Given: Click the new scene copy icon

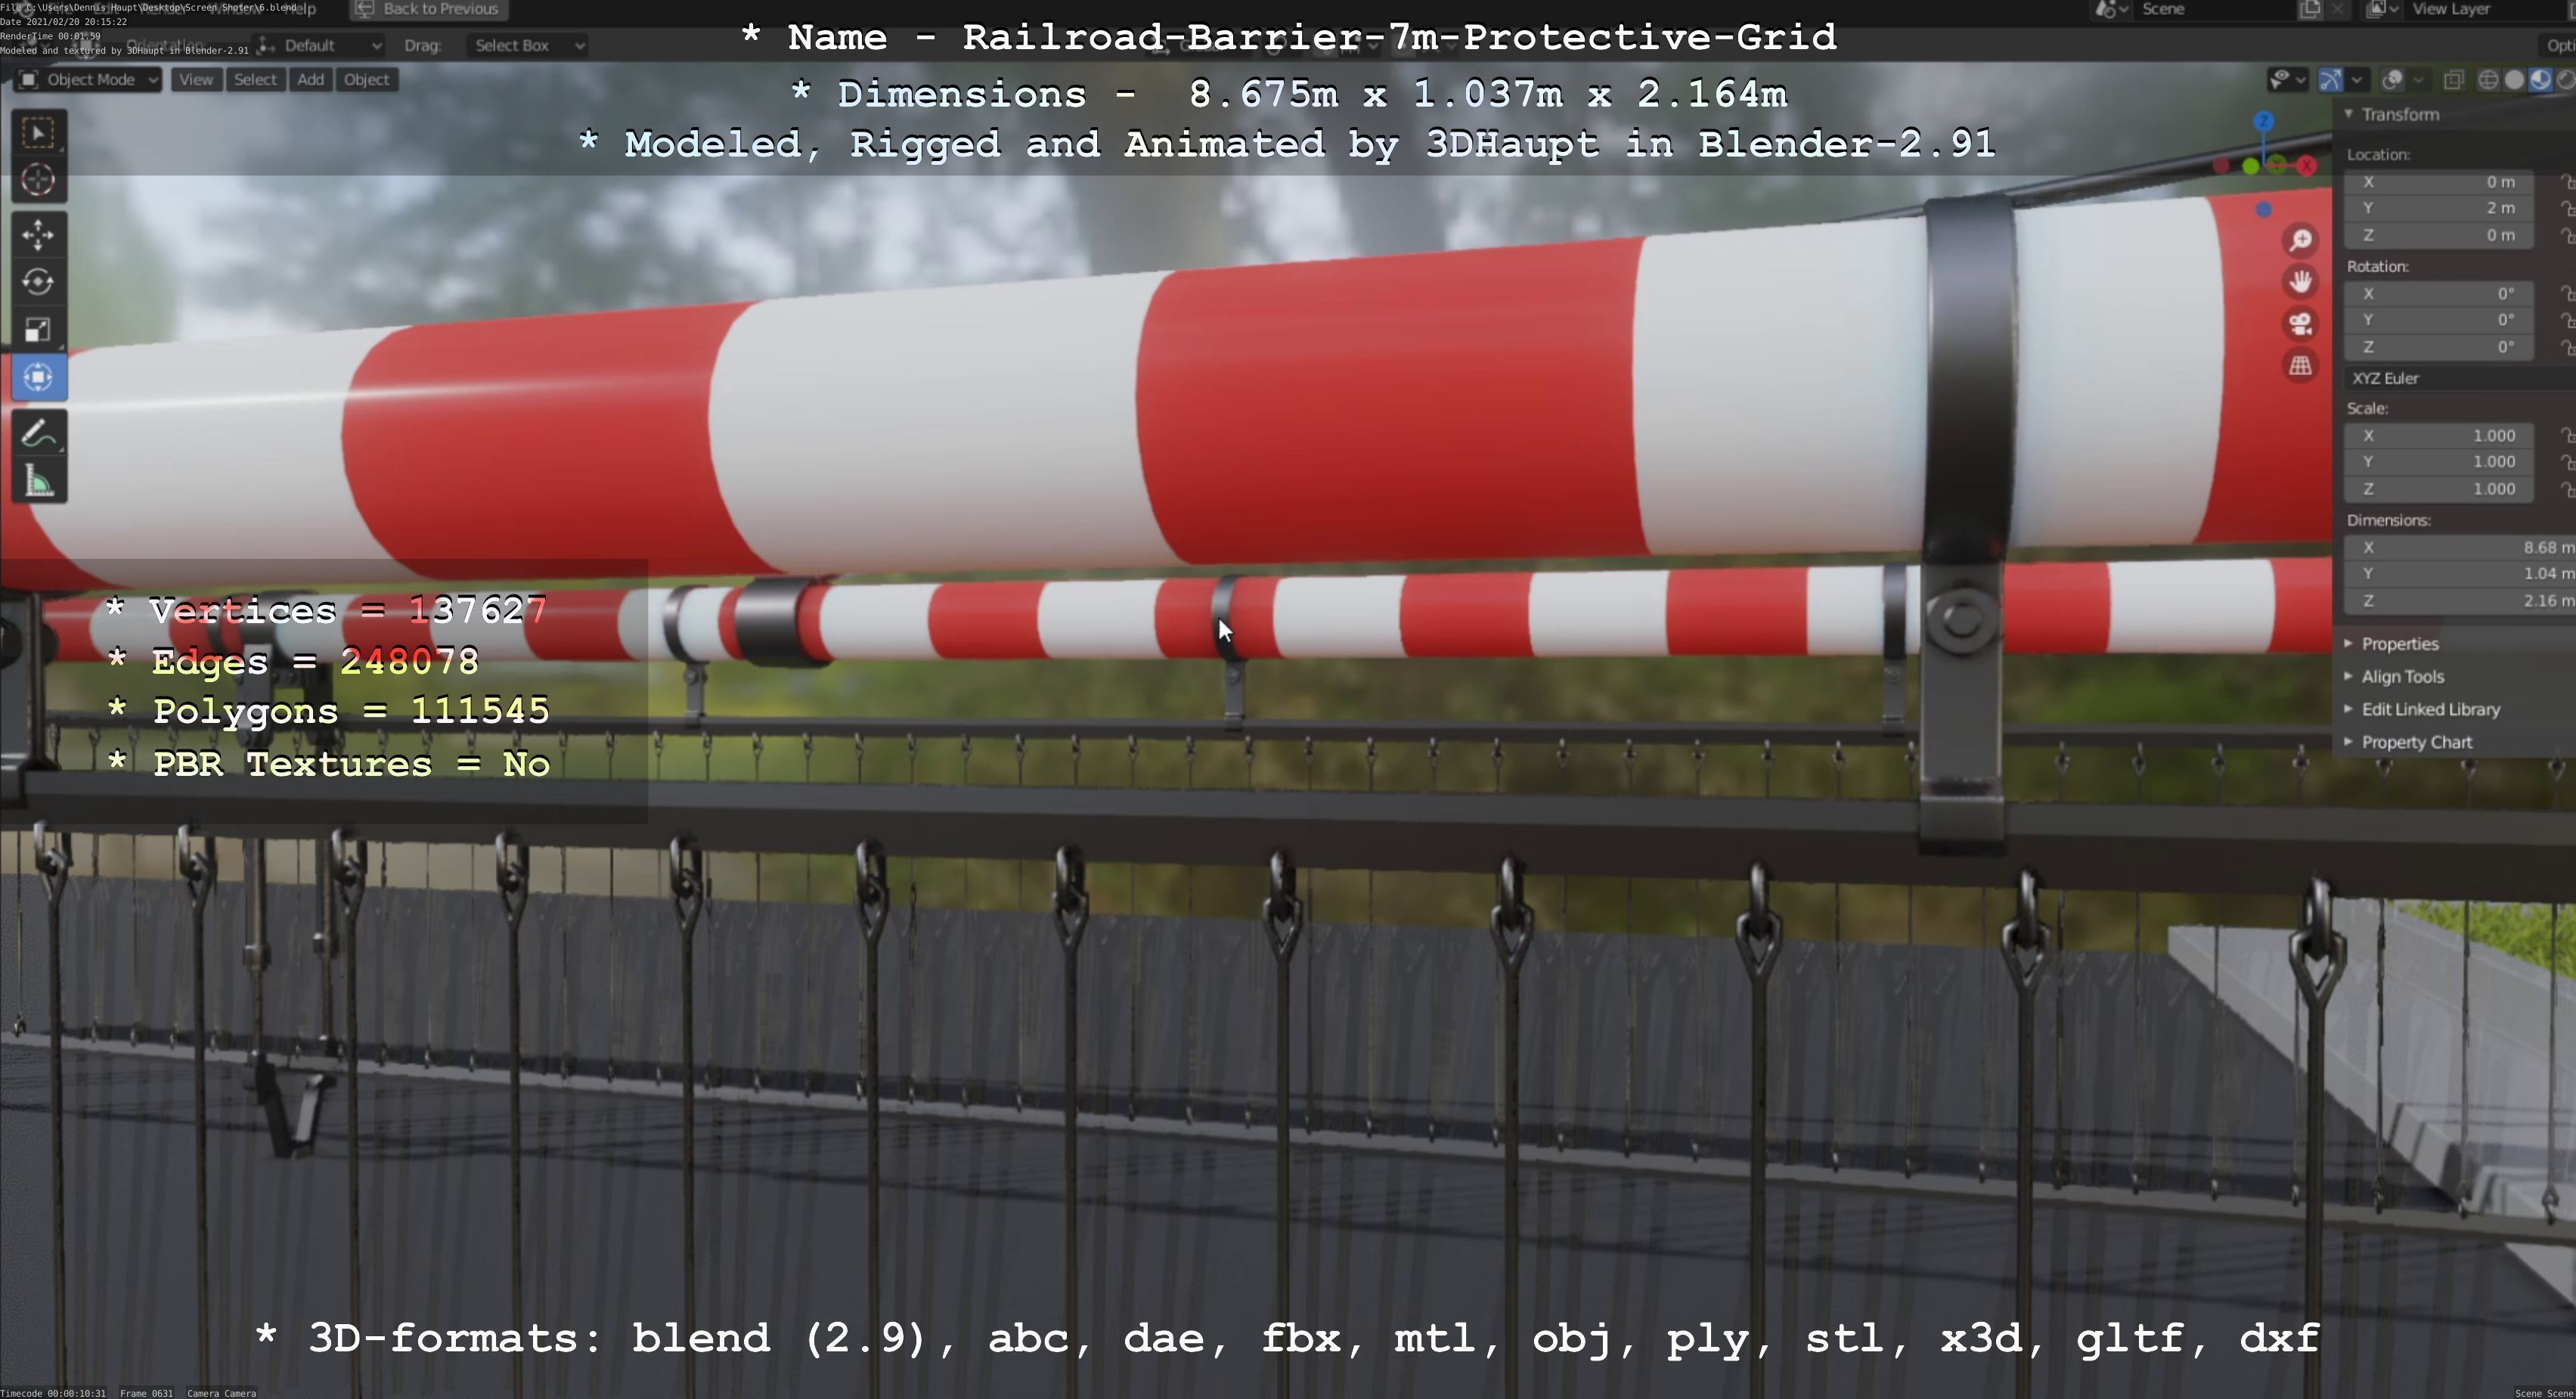Looking at the screenshot, I should pos(2310,9).
